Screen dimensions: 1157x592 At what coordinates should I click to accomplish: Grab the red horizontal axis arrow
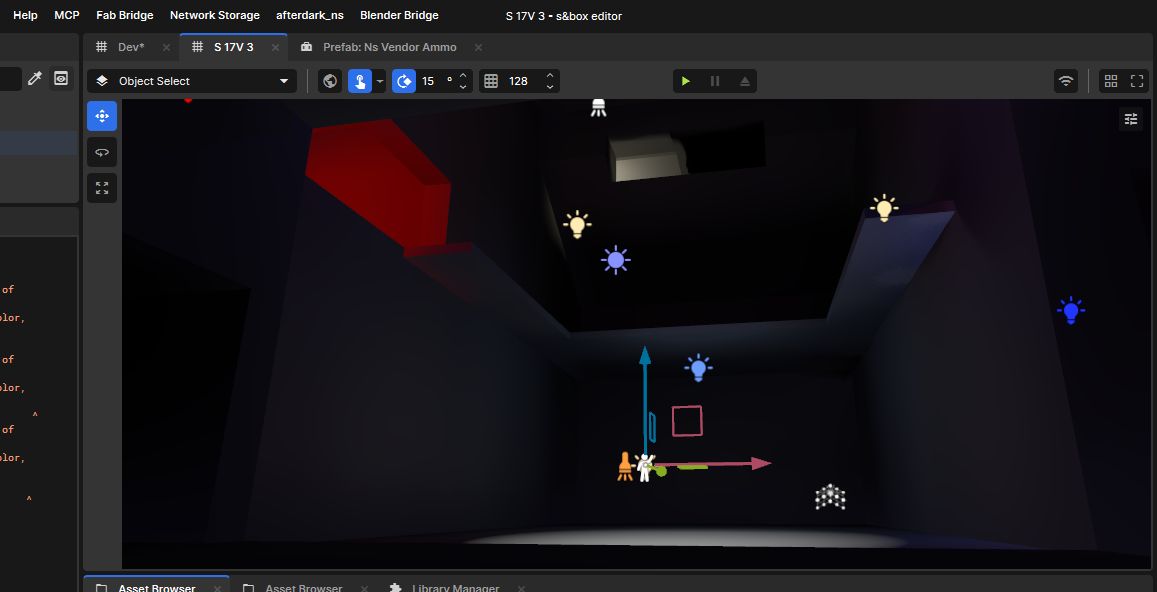[712, 464]
